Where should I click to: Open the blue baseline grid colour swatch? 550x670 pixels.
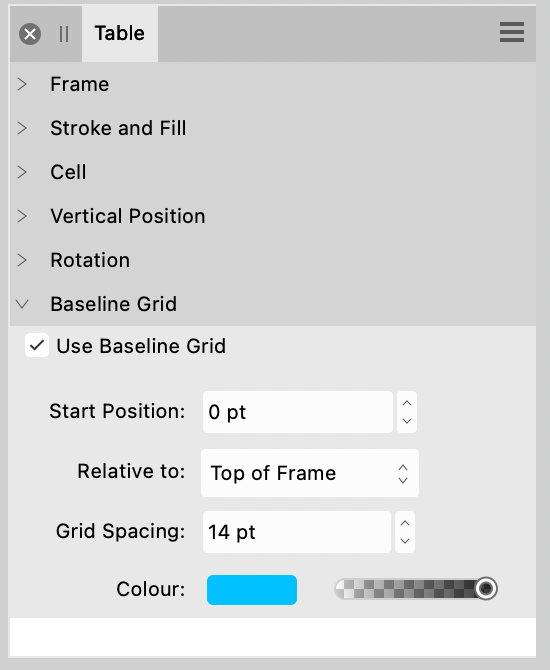[252, 590]
